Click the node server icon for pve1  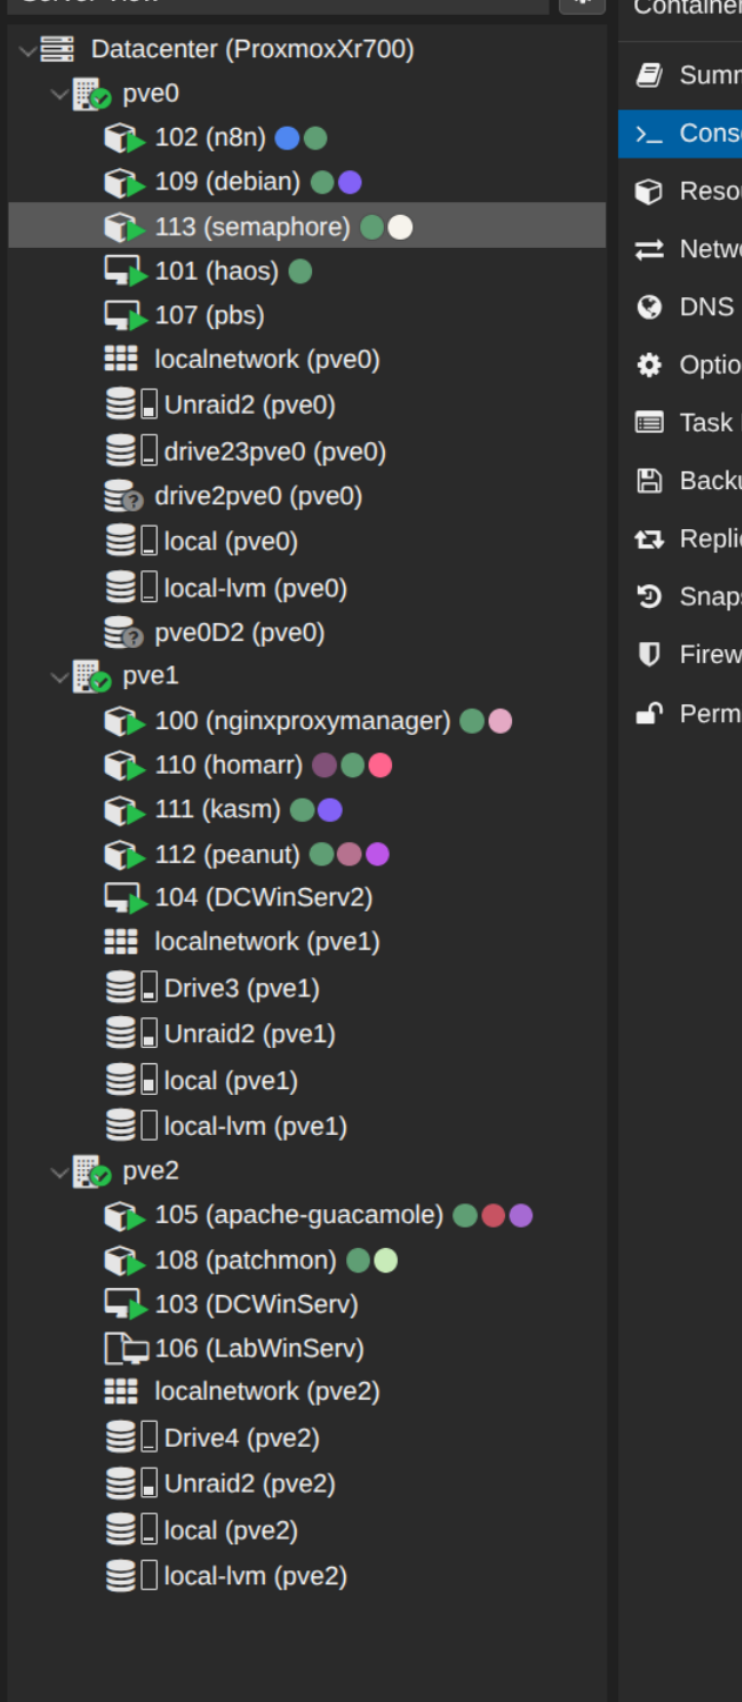pyautogui.click(x=92, y=676)
